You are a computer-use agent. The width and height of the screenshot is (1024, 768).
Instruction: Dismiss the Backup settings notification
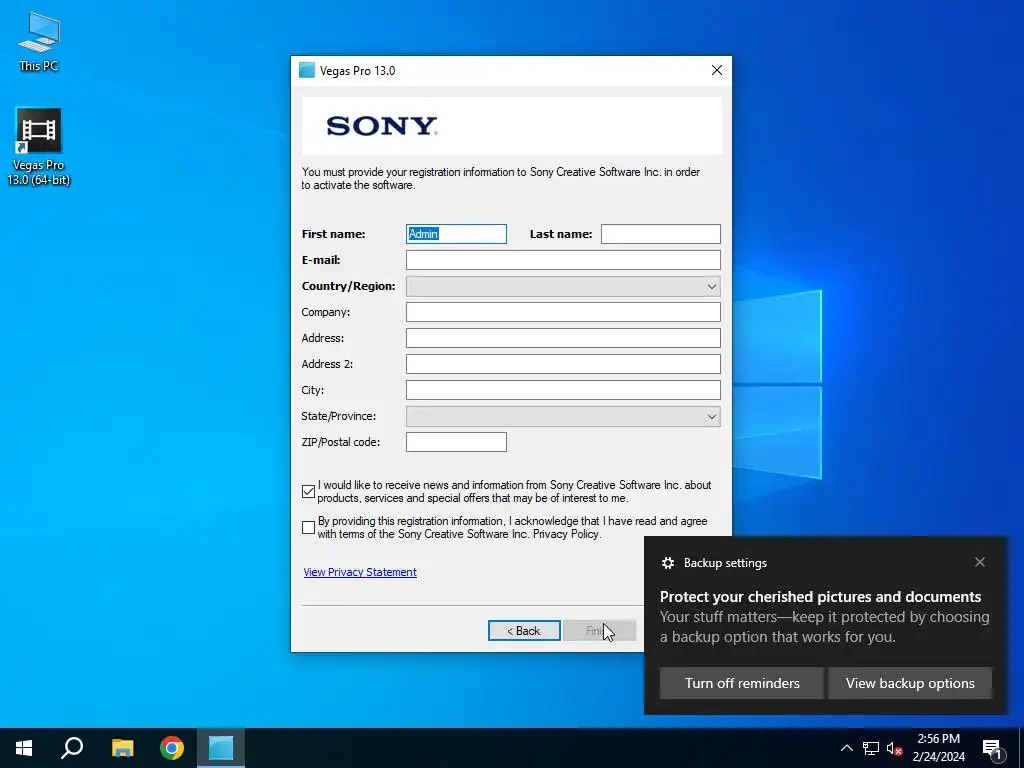[980, 562]
